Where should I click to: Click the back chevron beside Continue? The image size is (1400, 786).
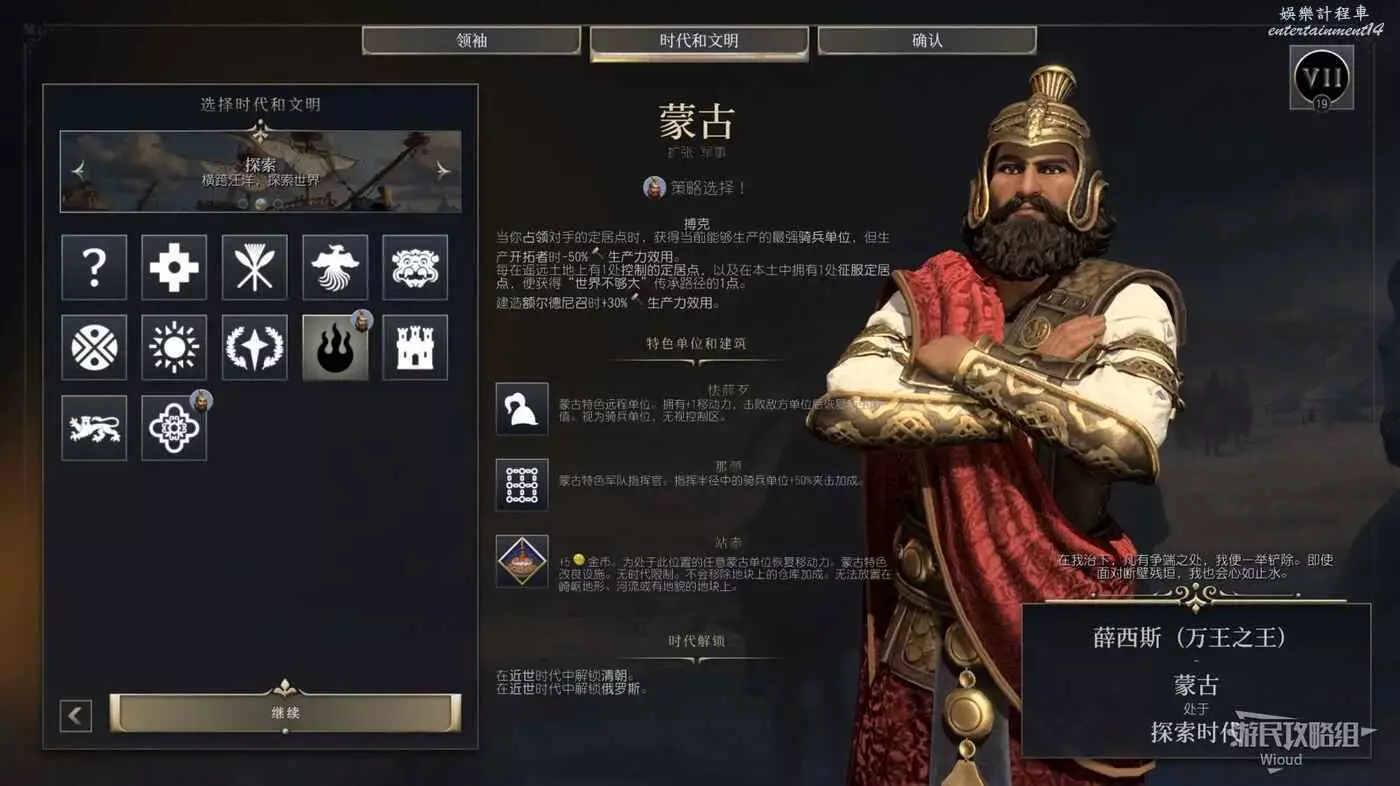pyautogui.click(x=76, y=715)
